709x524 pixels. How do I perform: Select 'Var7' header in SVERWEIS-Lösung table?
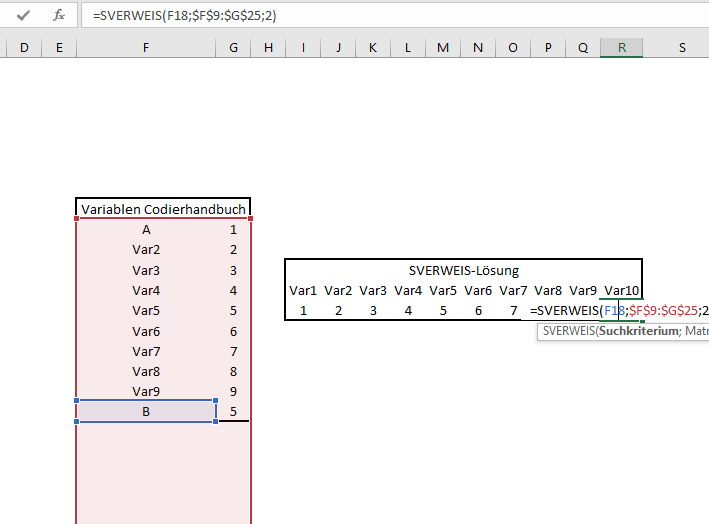[513, 290]
